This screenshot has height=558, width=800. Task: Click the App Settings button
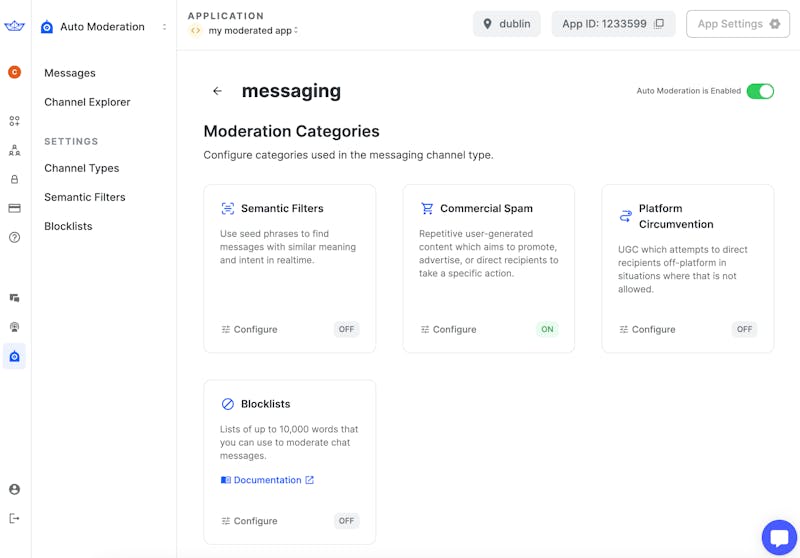pos(738,24)
